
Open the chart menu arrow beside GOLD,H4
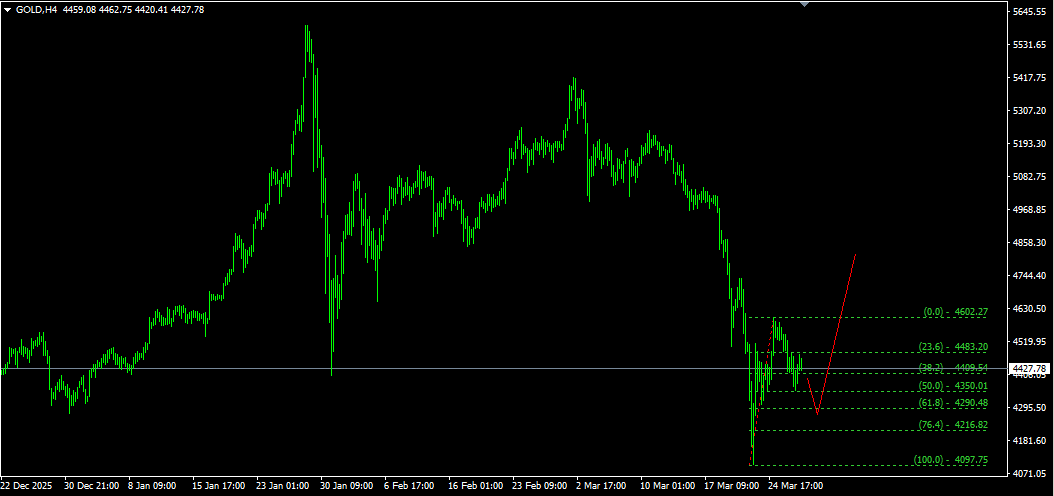coord(7,9)
